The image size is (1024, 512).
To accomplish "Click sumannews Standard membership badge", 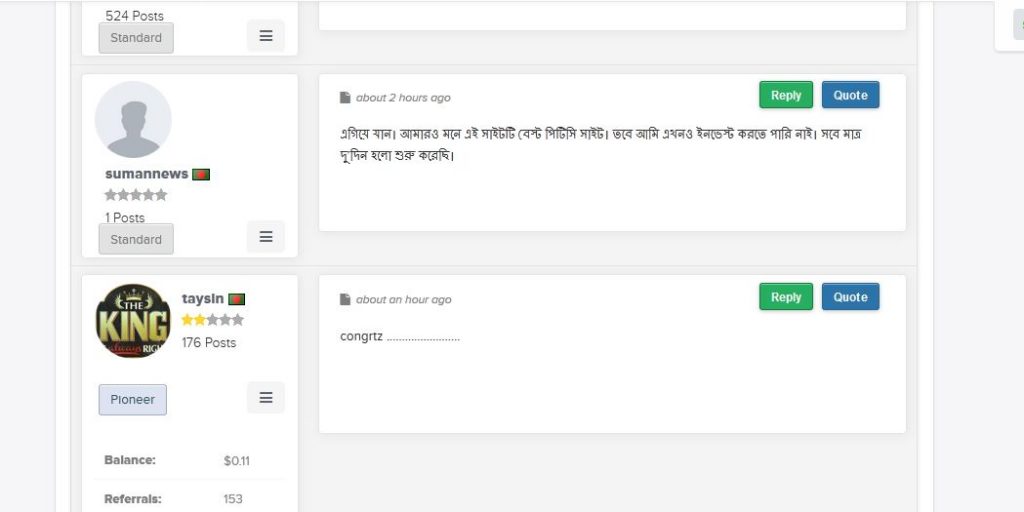I will [136, 239].
